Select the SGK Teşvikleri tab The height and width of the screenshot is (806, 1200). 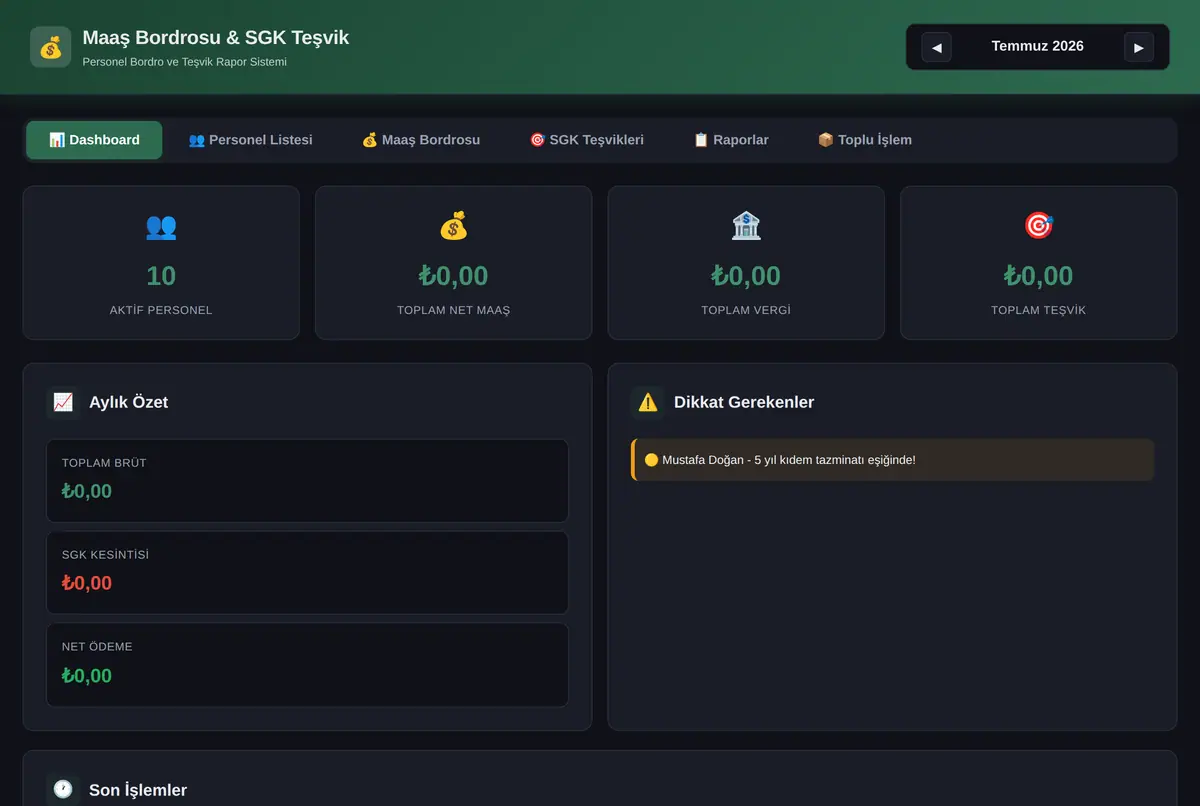(587, 140)
